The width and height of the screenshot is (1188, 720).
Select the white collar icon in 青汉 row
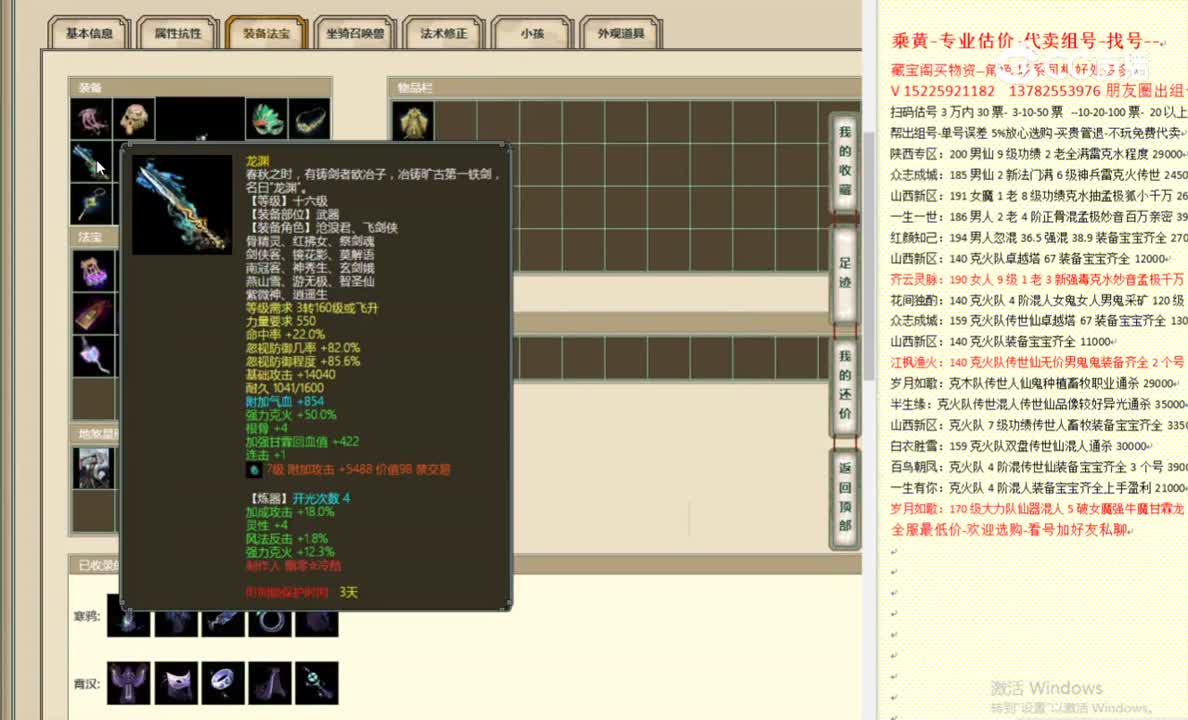(x=176, y=683)
